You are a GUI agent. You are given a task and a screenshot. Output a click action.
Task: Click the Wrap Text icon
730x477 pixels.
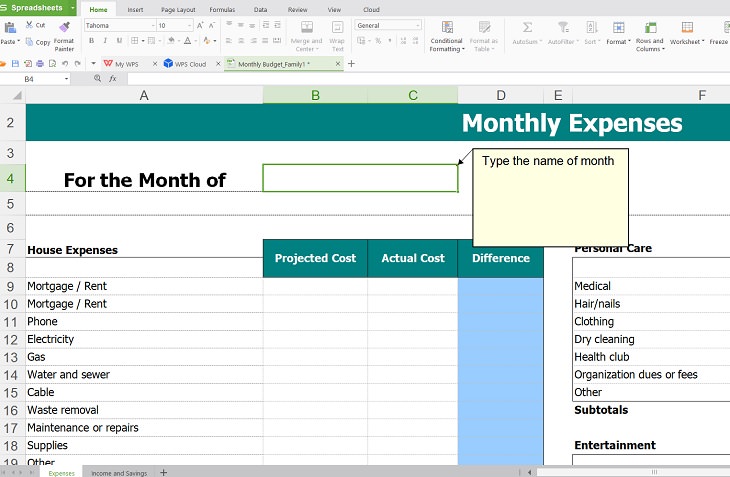(337, 27)
